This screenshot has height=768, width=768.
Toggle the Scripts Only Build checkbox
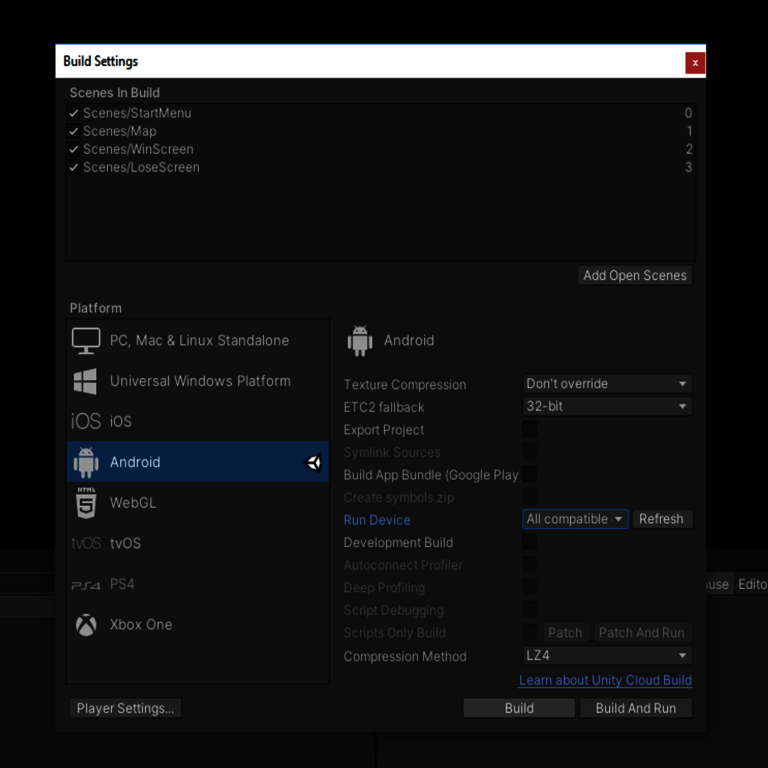tap(529, 632)
